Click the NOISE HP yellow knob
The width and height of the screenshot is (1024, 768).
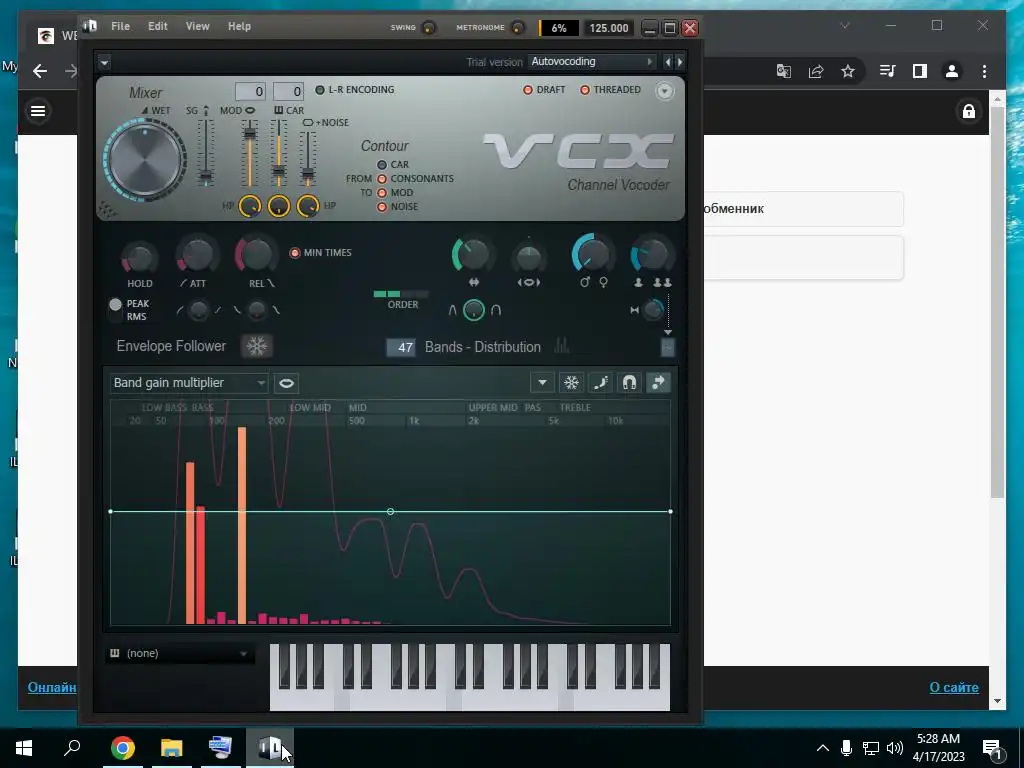pyautogui.click(x=308, y=206)
